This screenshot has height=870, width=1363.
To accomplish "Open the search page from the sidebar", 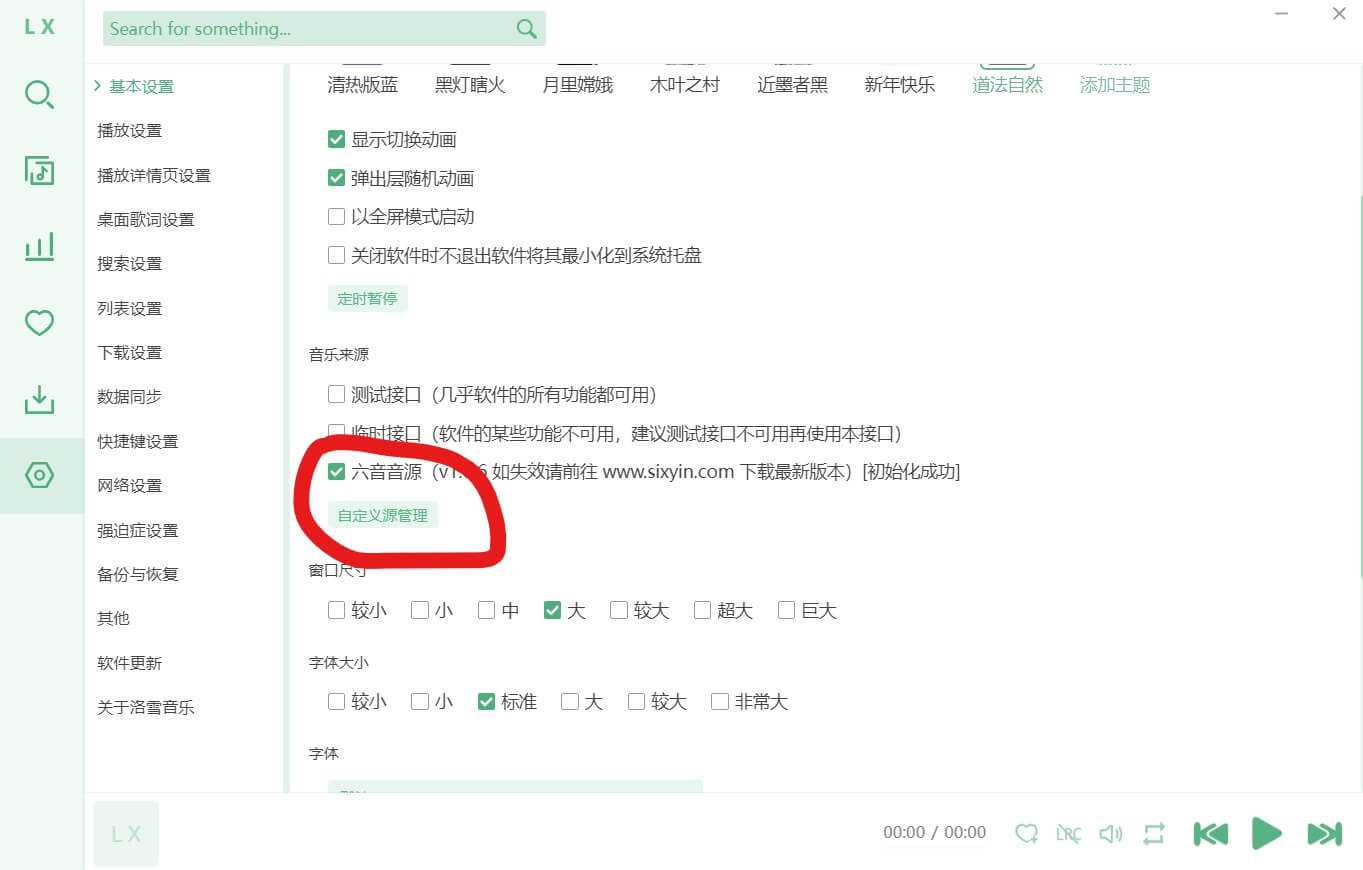I will tap(39, 95).
